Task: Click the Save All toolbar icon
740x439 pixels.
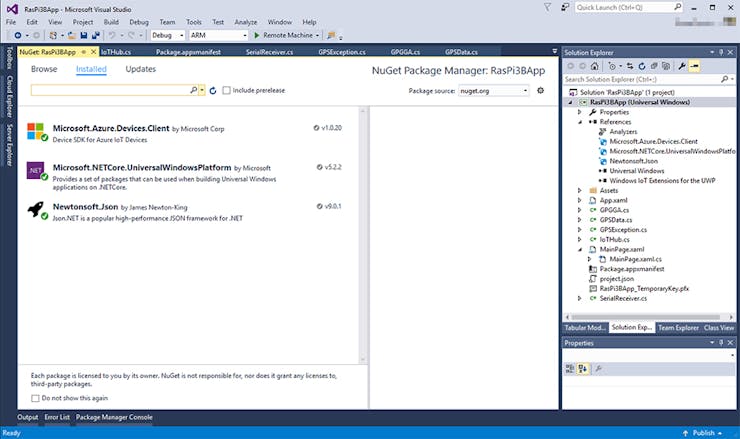Action: click(x=96, y=35)
